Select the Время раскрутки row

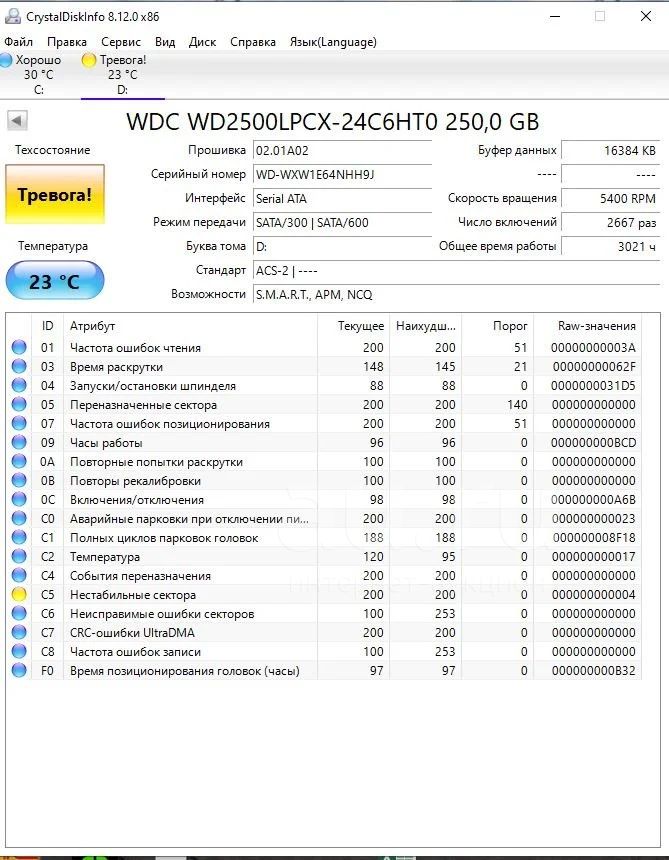324,366
